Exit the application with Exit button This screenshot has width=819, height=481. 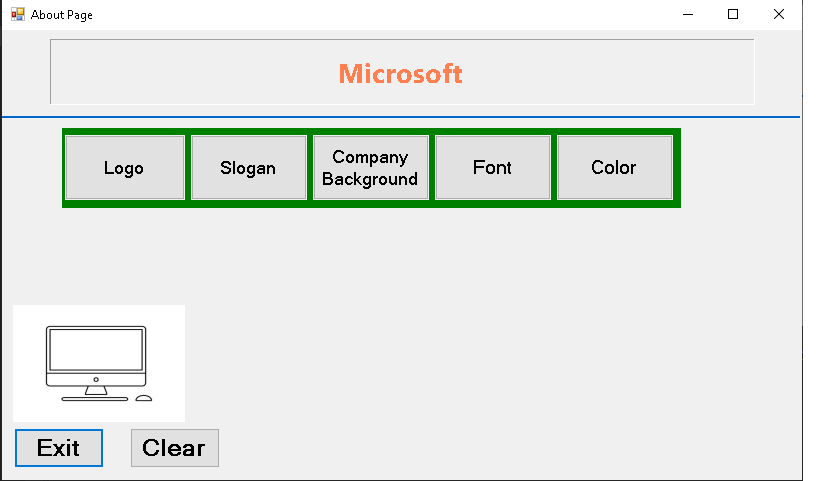click(x=58, y=448)
